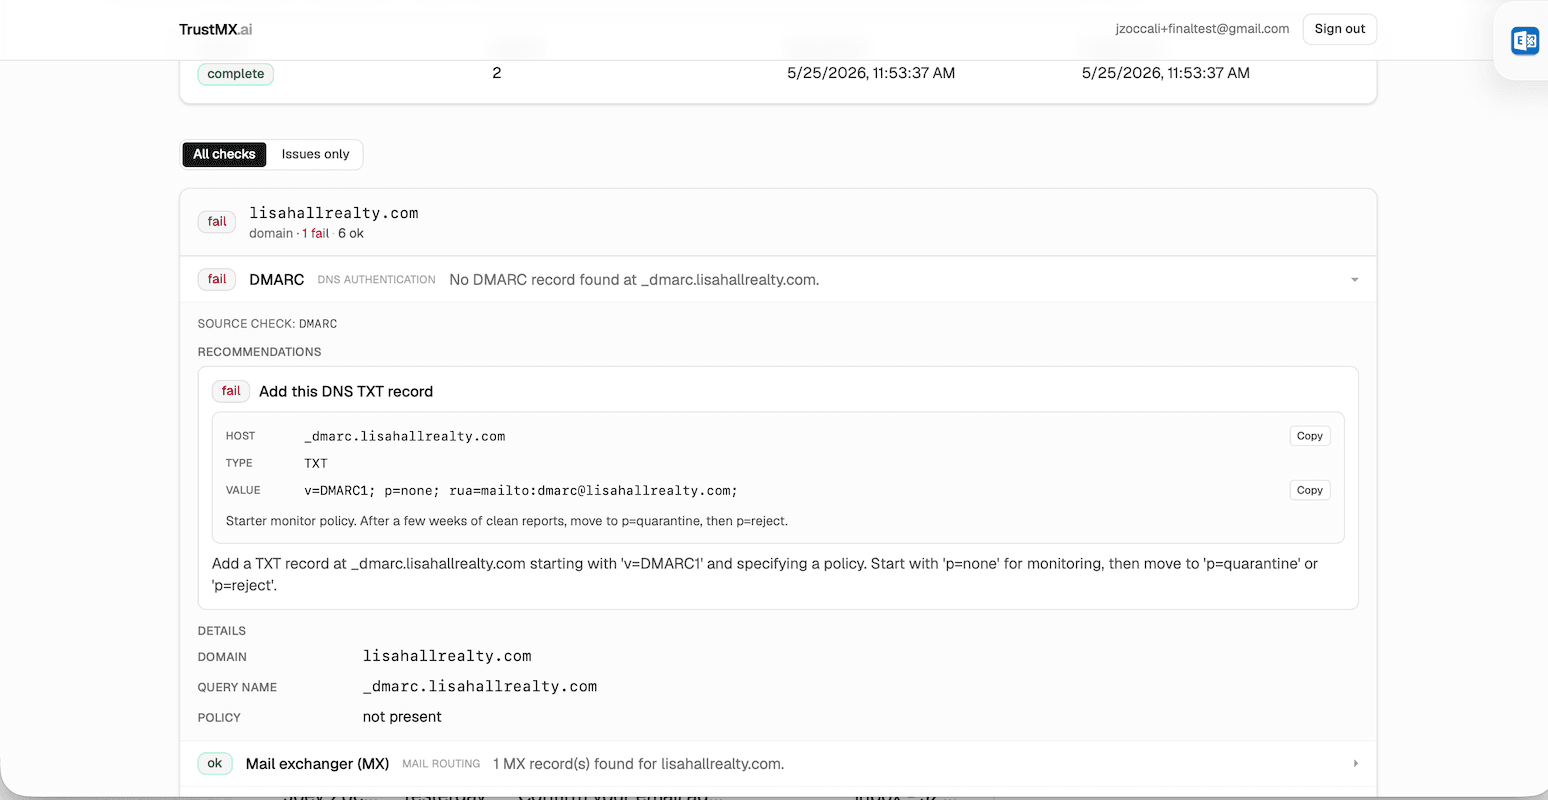Select the TXT type value
Viewport: 1548px width, 800px height.
(x=316, y=464)
